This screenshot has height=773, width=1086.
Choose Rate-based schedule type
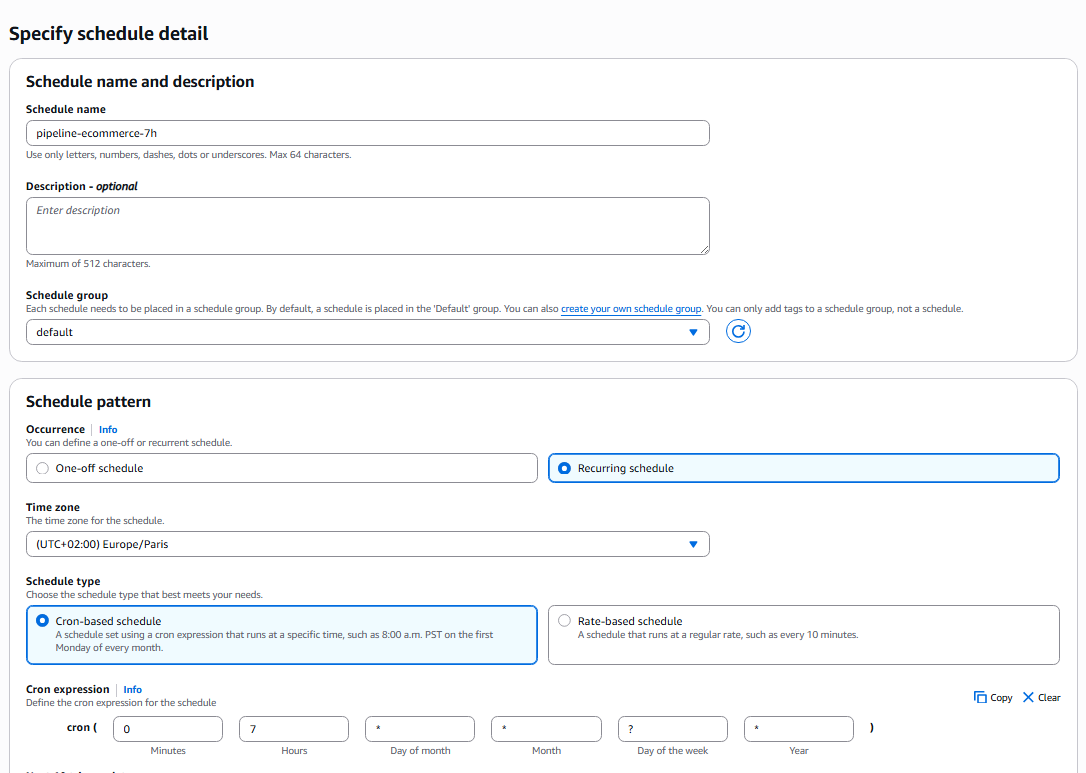coord(803,635)
